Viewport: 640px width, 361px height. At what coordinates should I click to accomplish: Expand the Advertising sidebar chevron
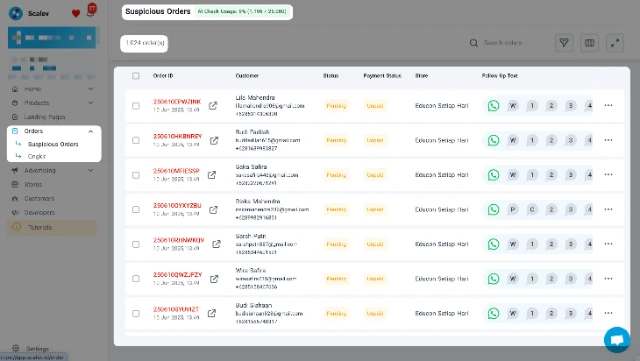(x=91, y=170)
